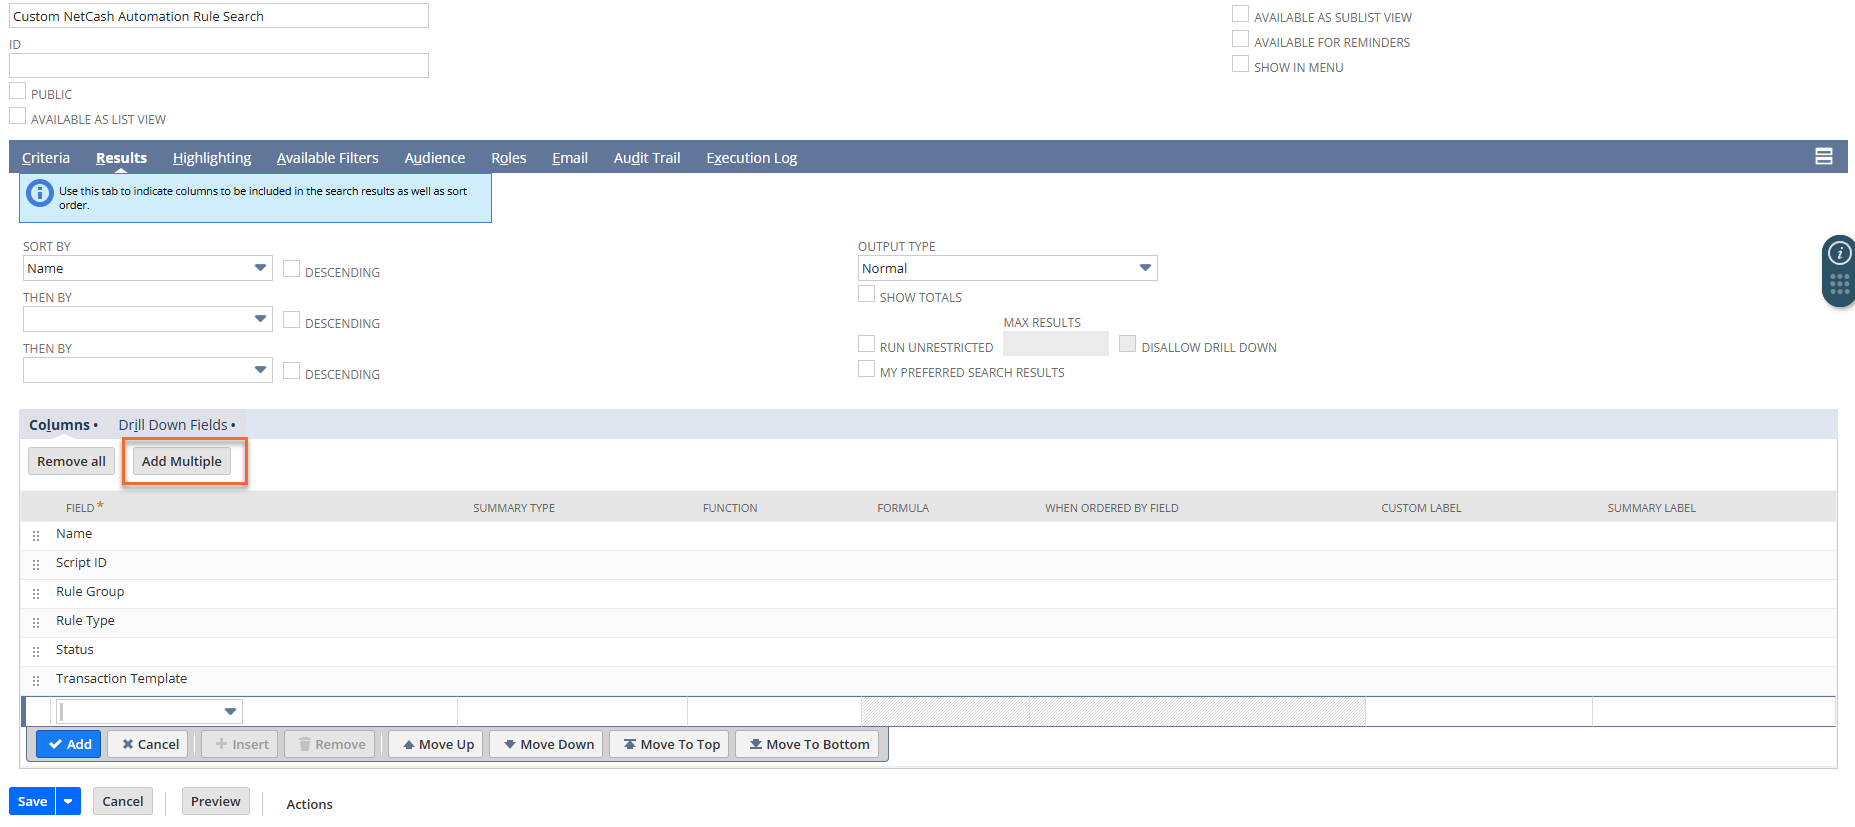
Task: Click the drag handle beside Transaction Template
Action: (36, 681)
